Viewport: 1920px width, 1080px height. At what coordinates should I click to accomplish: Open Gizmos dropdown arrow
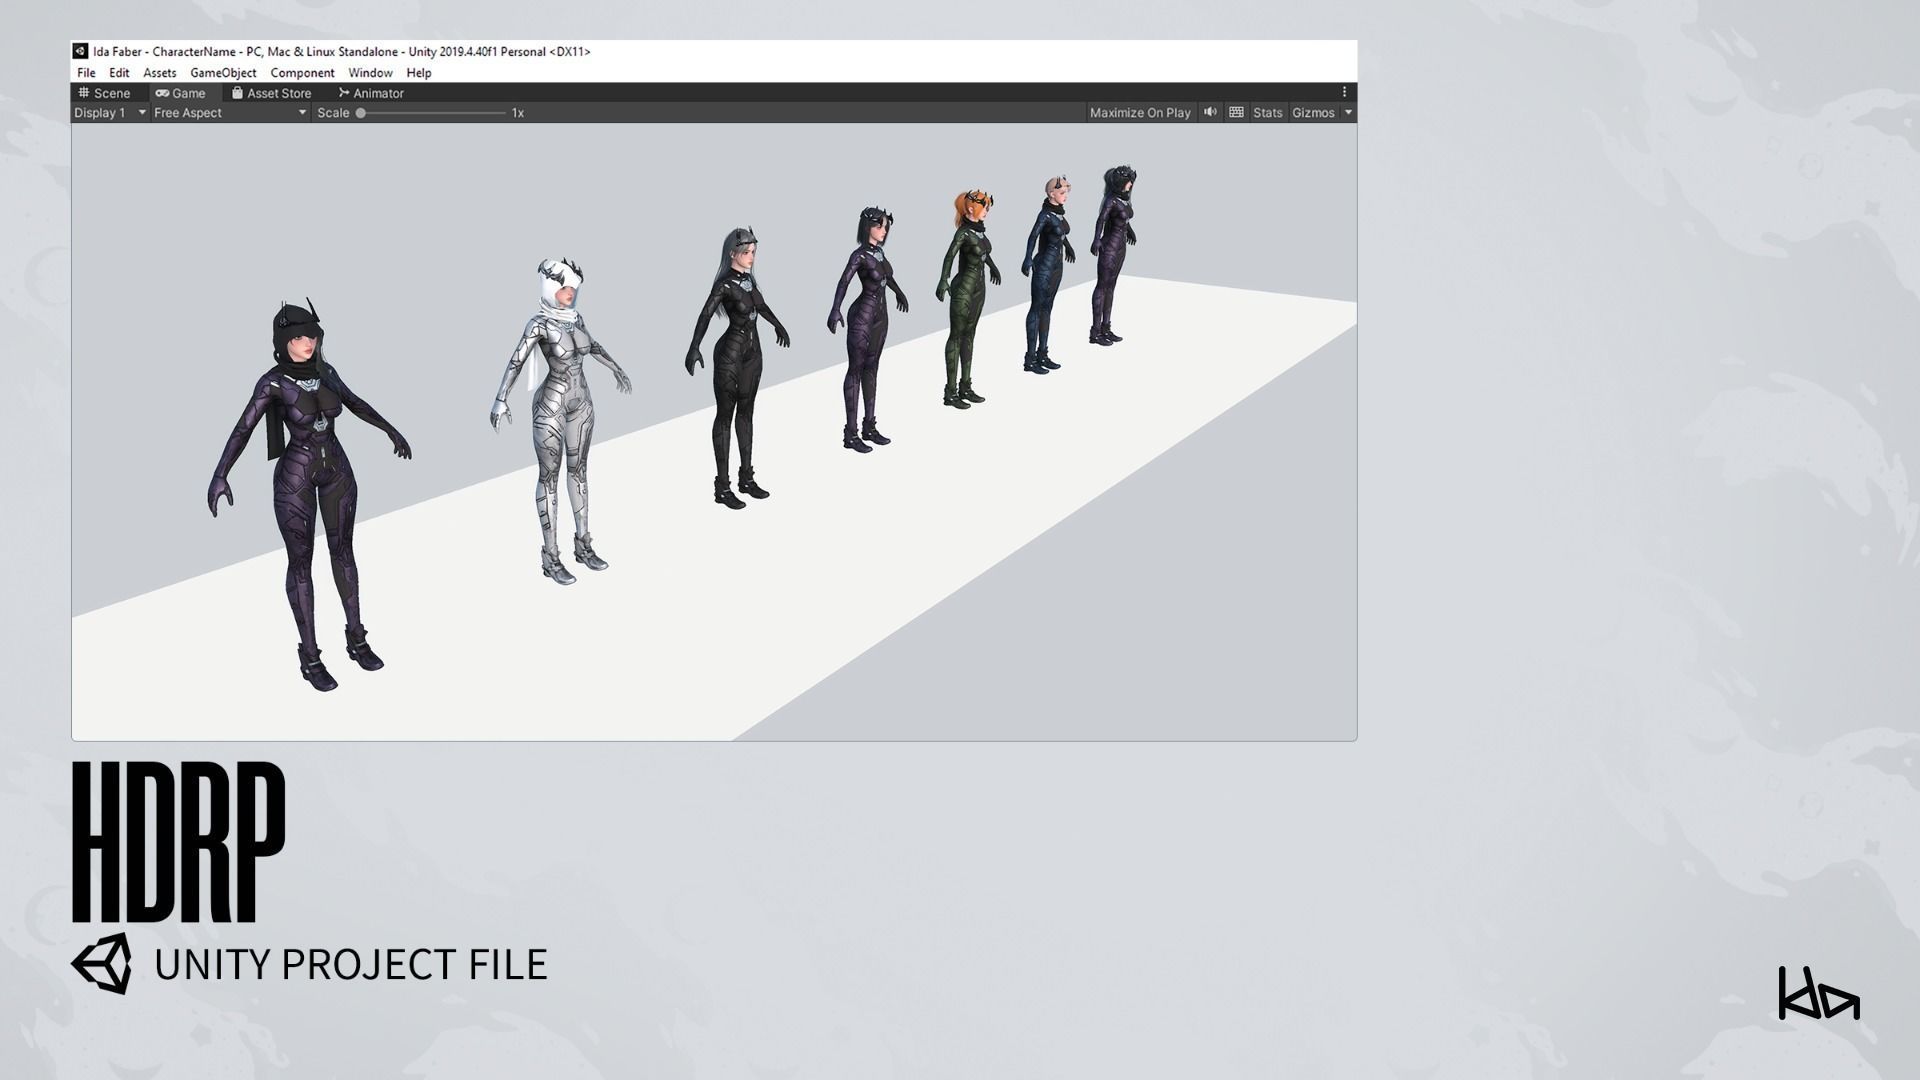click(1348, 113)
